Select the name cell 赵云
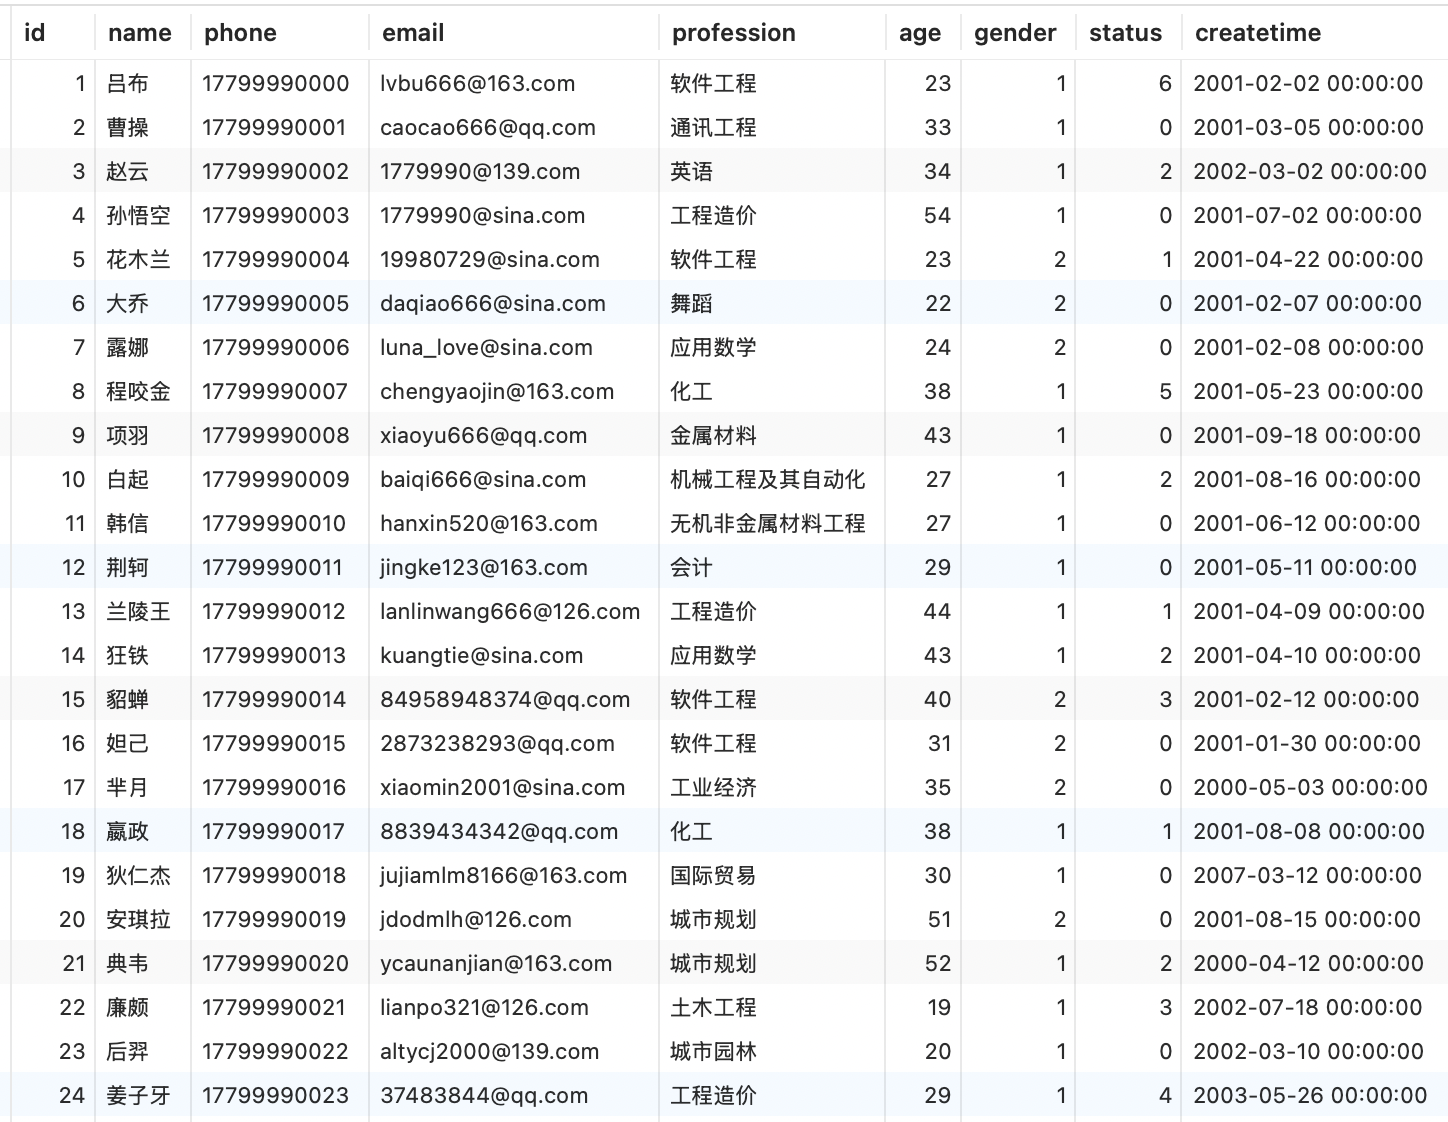Screen dimensions: 1448x1122 pos(127,172)
